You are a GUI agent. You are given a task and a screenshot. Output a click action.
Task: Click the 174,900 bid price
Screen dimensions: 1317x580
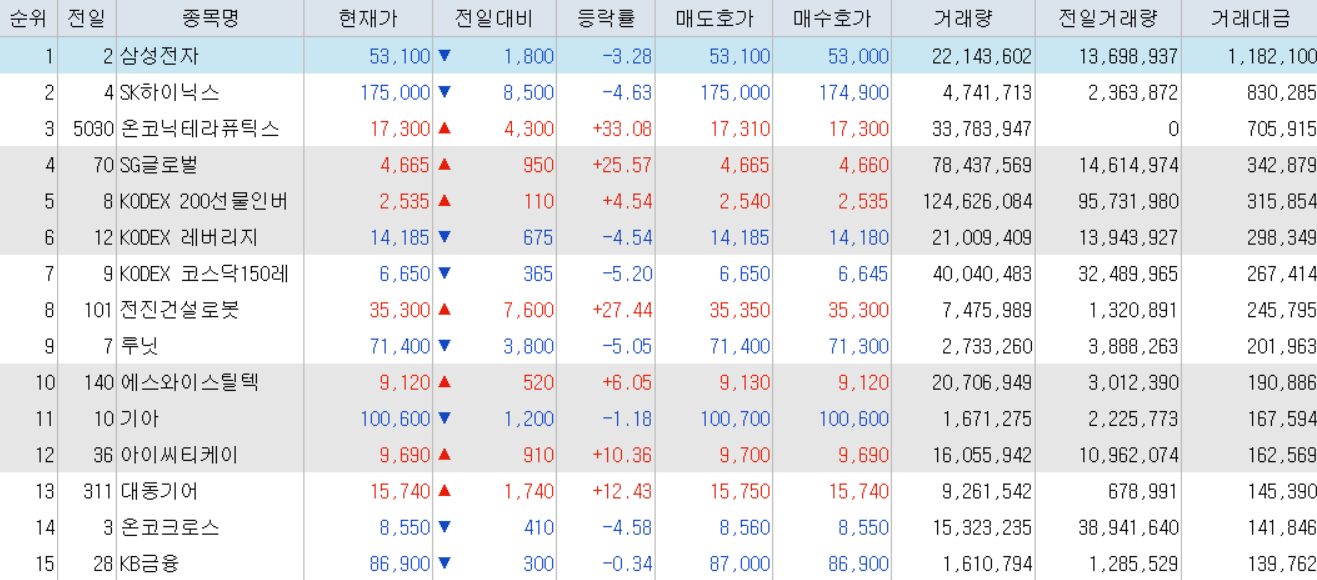(x=854, y=93)
